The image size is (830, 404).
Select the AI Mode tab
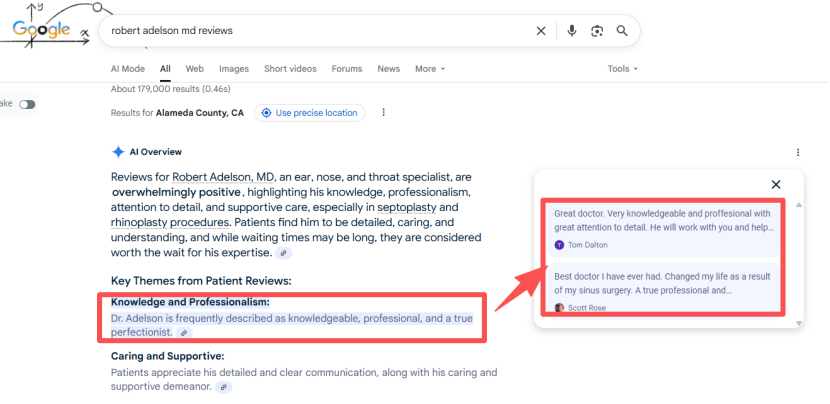coord(127,69)
